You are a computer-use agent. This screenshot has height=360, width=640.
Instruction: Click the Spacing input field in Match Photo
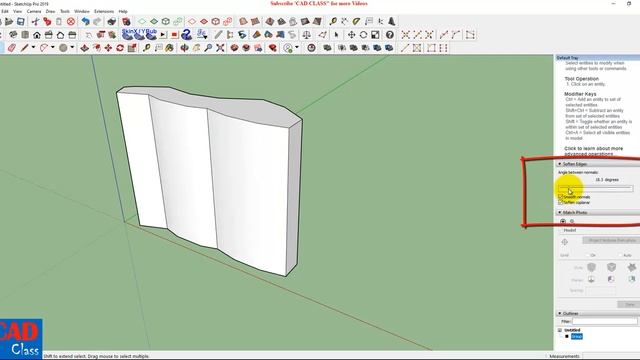tap(601, 291)
